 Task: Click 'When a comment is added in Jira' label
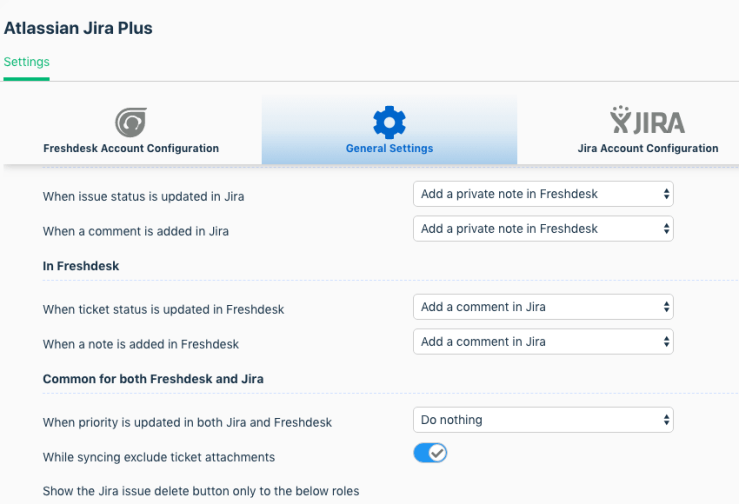tap(135, 231)
